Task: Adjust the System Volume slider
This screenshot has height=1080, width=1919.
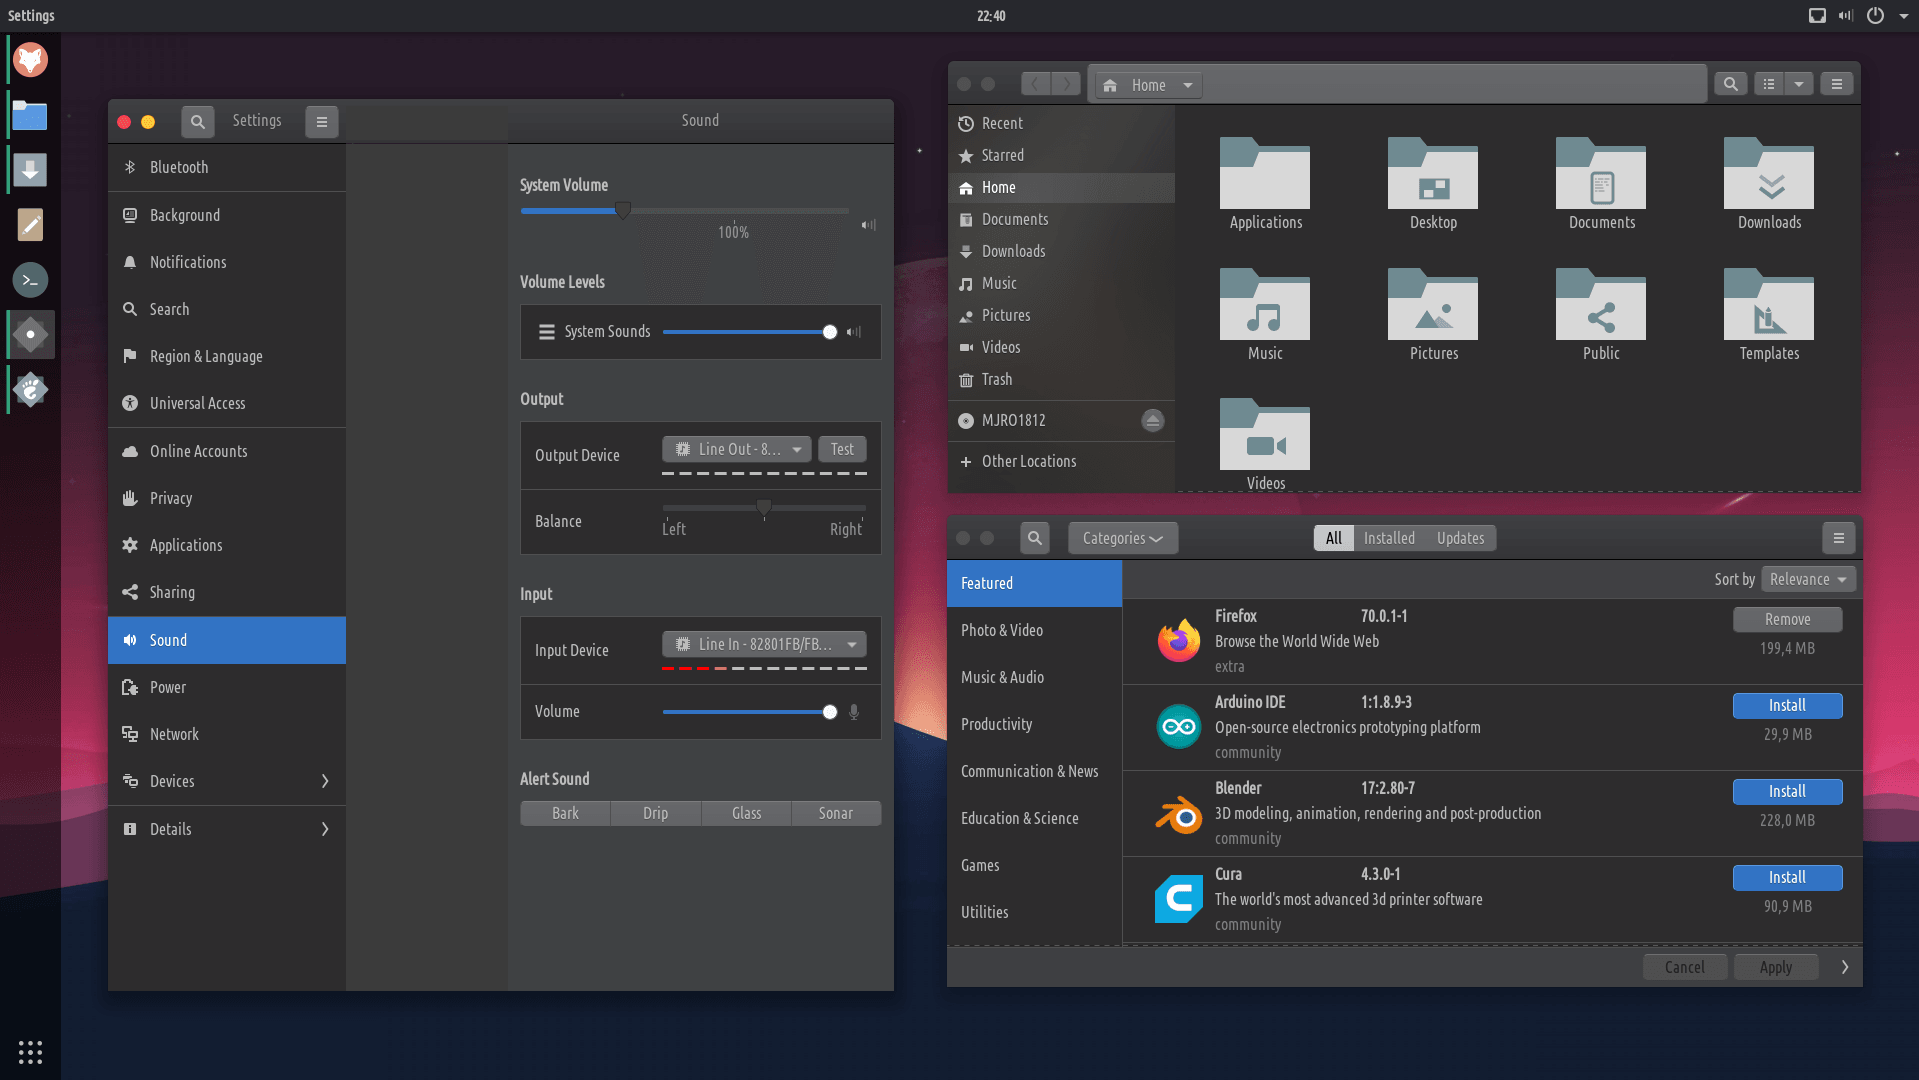Action: [x=623, y=210]
